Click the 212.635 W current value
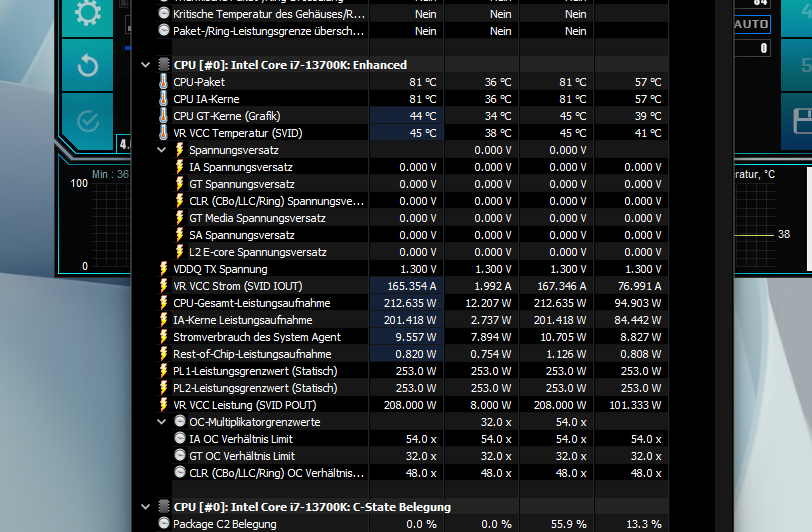This screenshot has height=532, width=812. click(x=410, y=303)
